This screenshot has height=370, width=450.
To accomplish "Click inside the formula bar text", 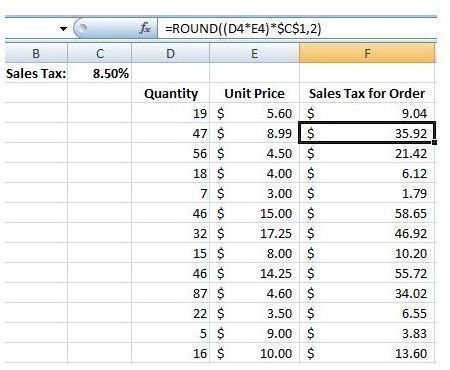I will click(x=243, y=29).
